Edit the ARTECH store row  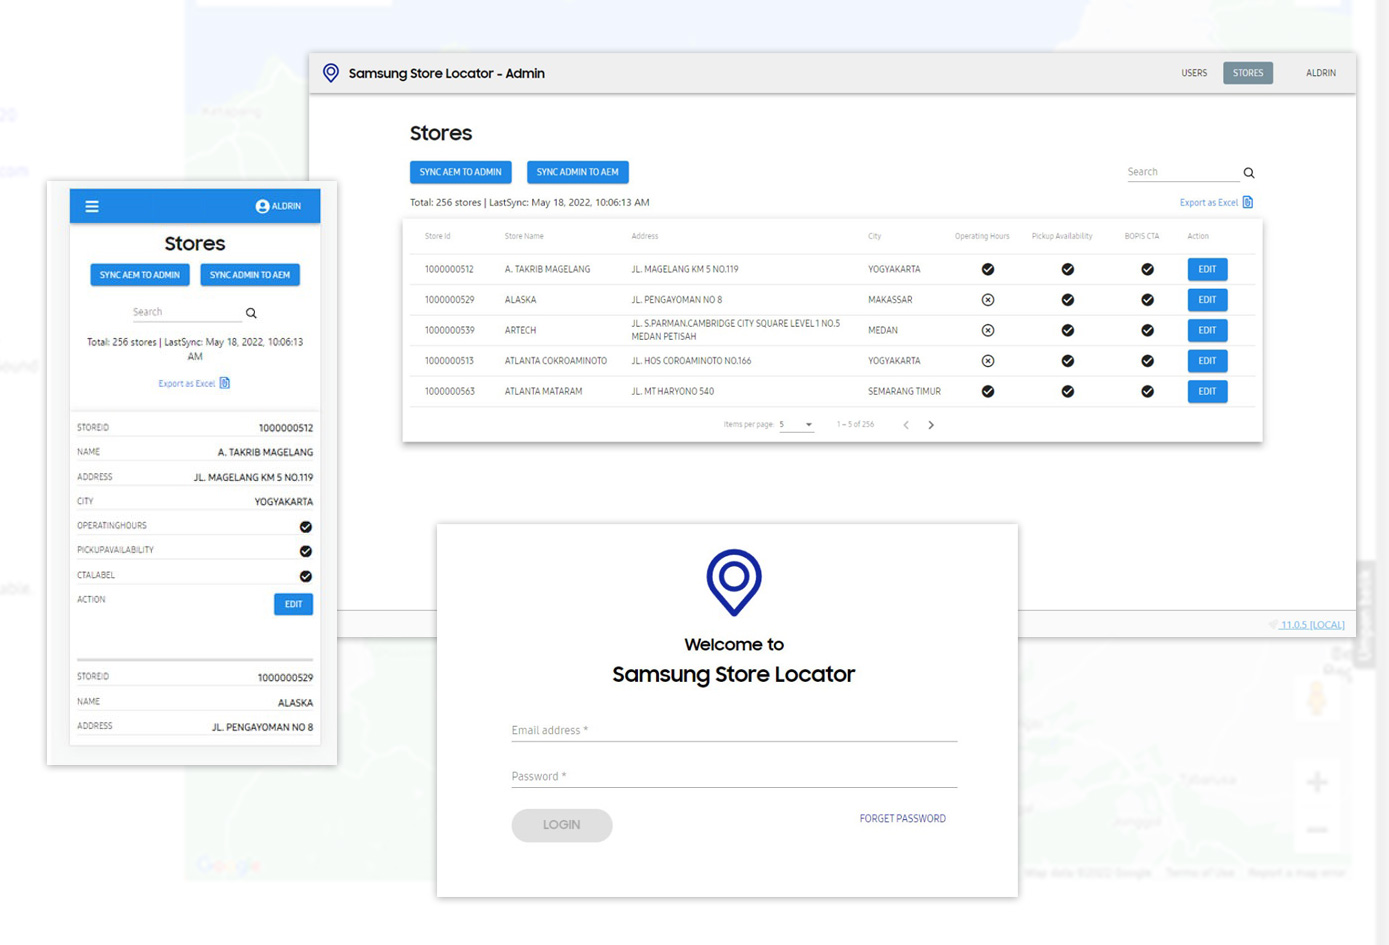pyautogui.click(x=1207, y=330)
